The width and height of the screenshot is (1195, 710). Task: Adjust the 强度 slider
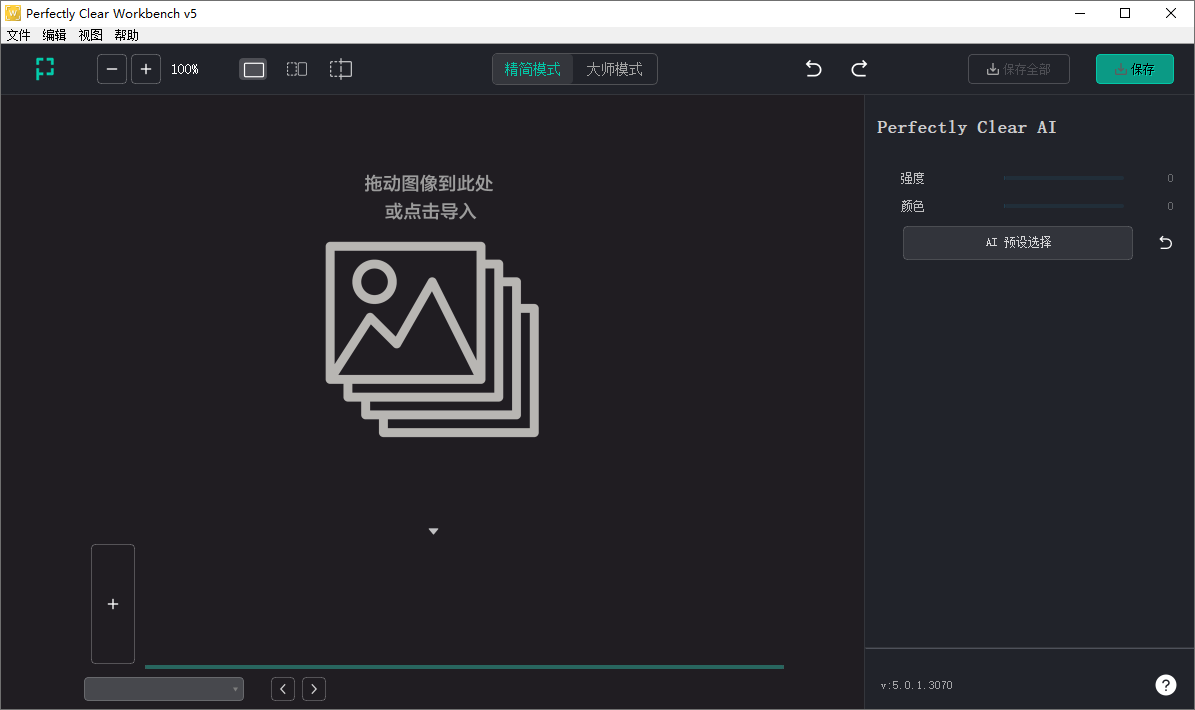tap(1063, 178)
